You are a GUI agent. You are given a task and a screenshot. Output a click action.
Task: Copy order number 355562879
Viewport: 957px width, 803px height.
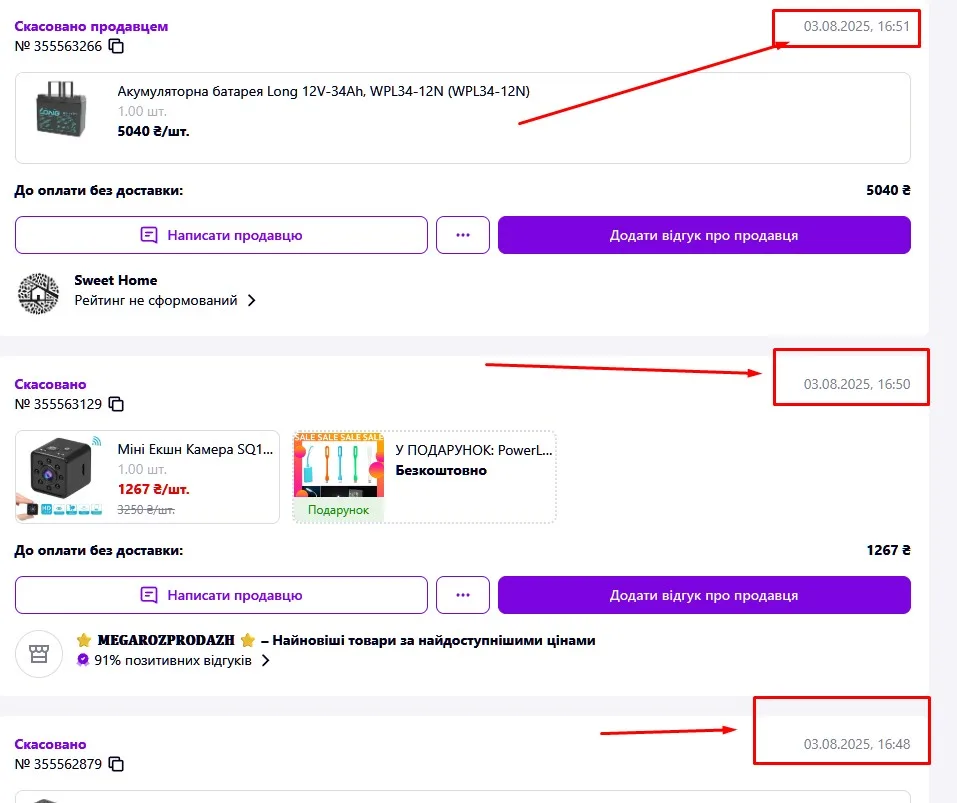[117, 764]
